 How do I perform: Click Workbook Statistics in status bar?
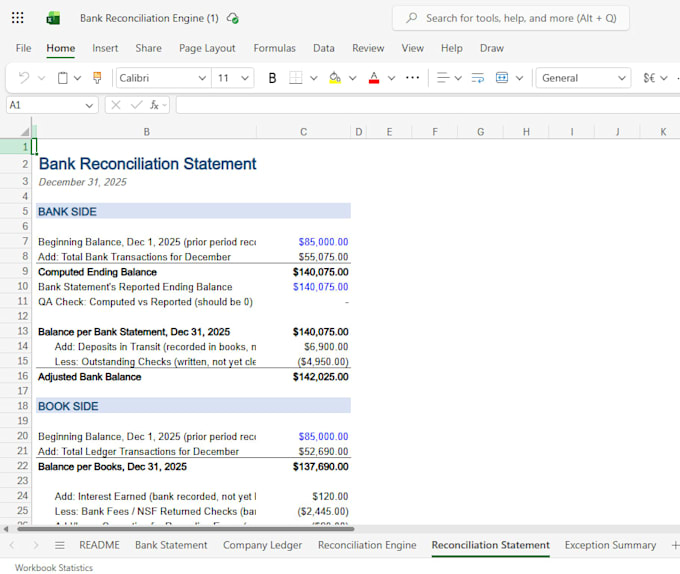(54, 567)
